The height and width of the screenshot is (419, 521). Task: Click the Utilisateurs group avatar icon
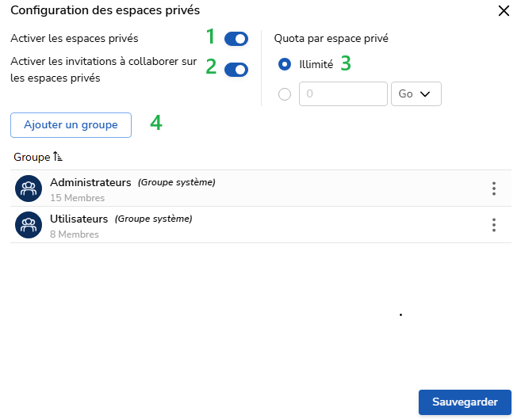point(29,225)
